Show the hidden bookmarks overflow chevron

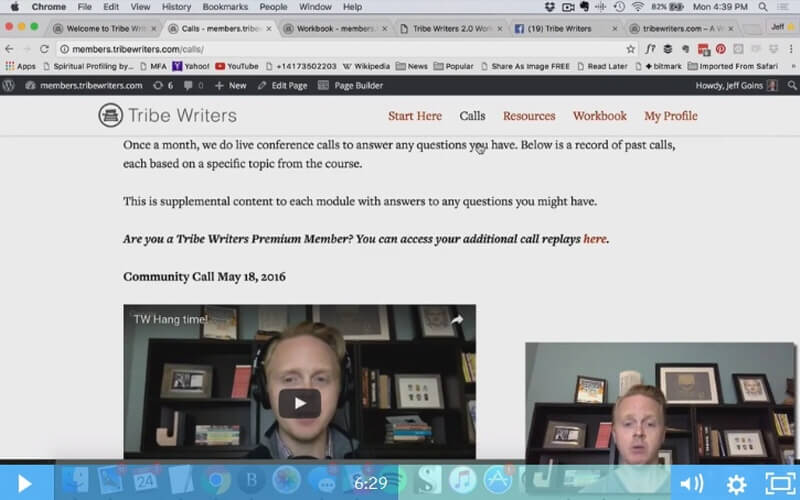(x=793, y=66)
